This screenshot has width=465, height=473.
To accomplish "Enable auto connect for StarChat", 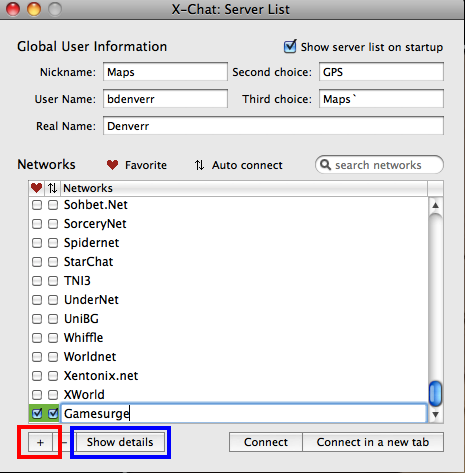I will tap(53, 262).
